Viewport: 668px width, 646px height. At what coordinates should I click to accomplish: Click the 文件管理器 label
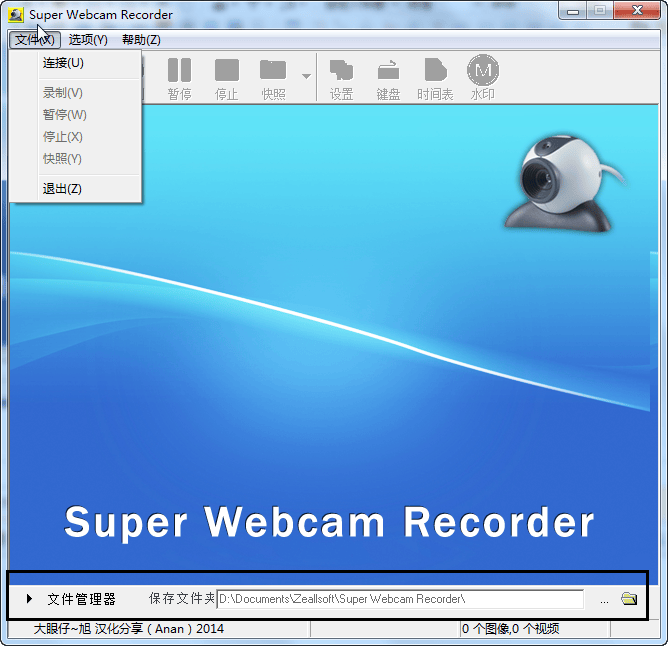(81, 599)
